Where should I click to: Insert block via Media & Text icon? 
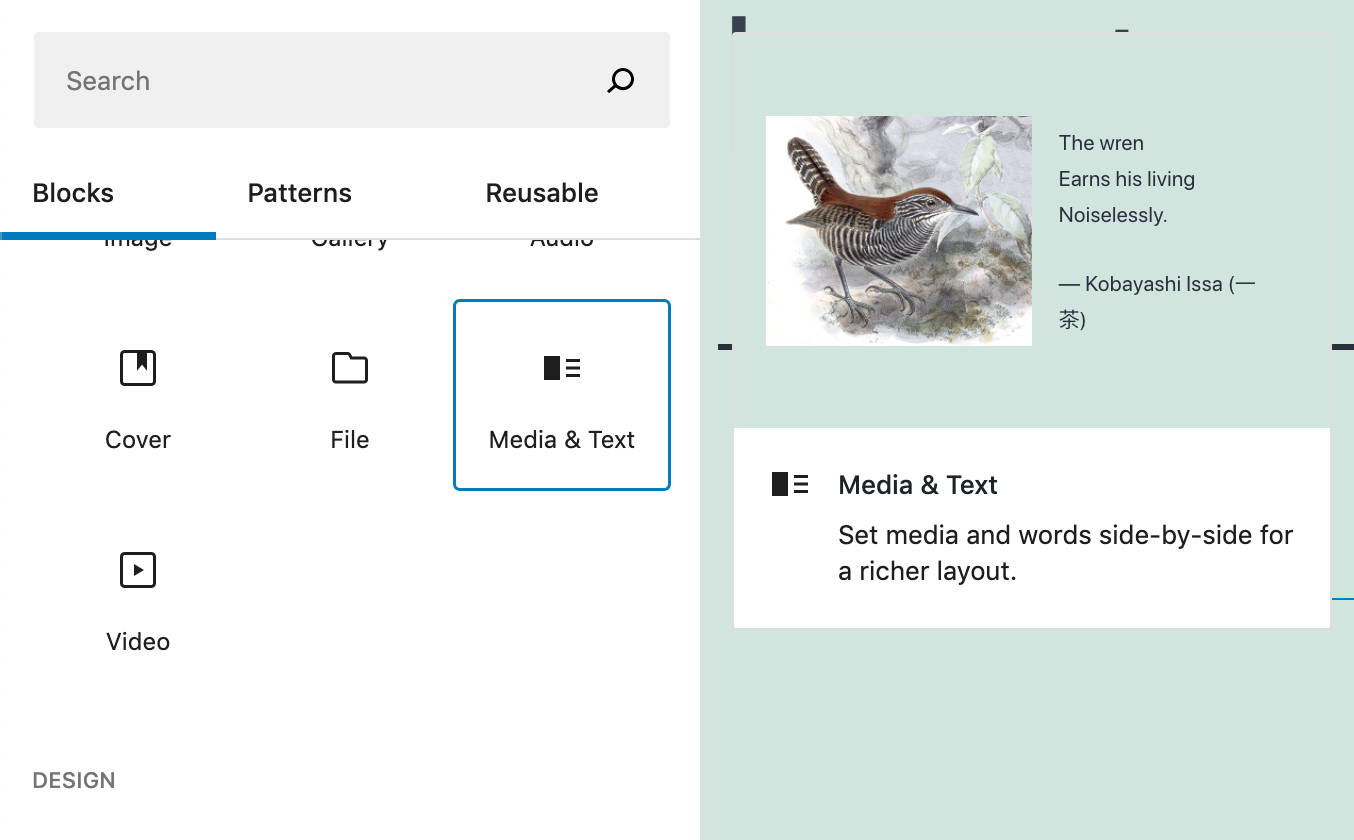click(x=562, y=368)
